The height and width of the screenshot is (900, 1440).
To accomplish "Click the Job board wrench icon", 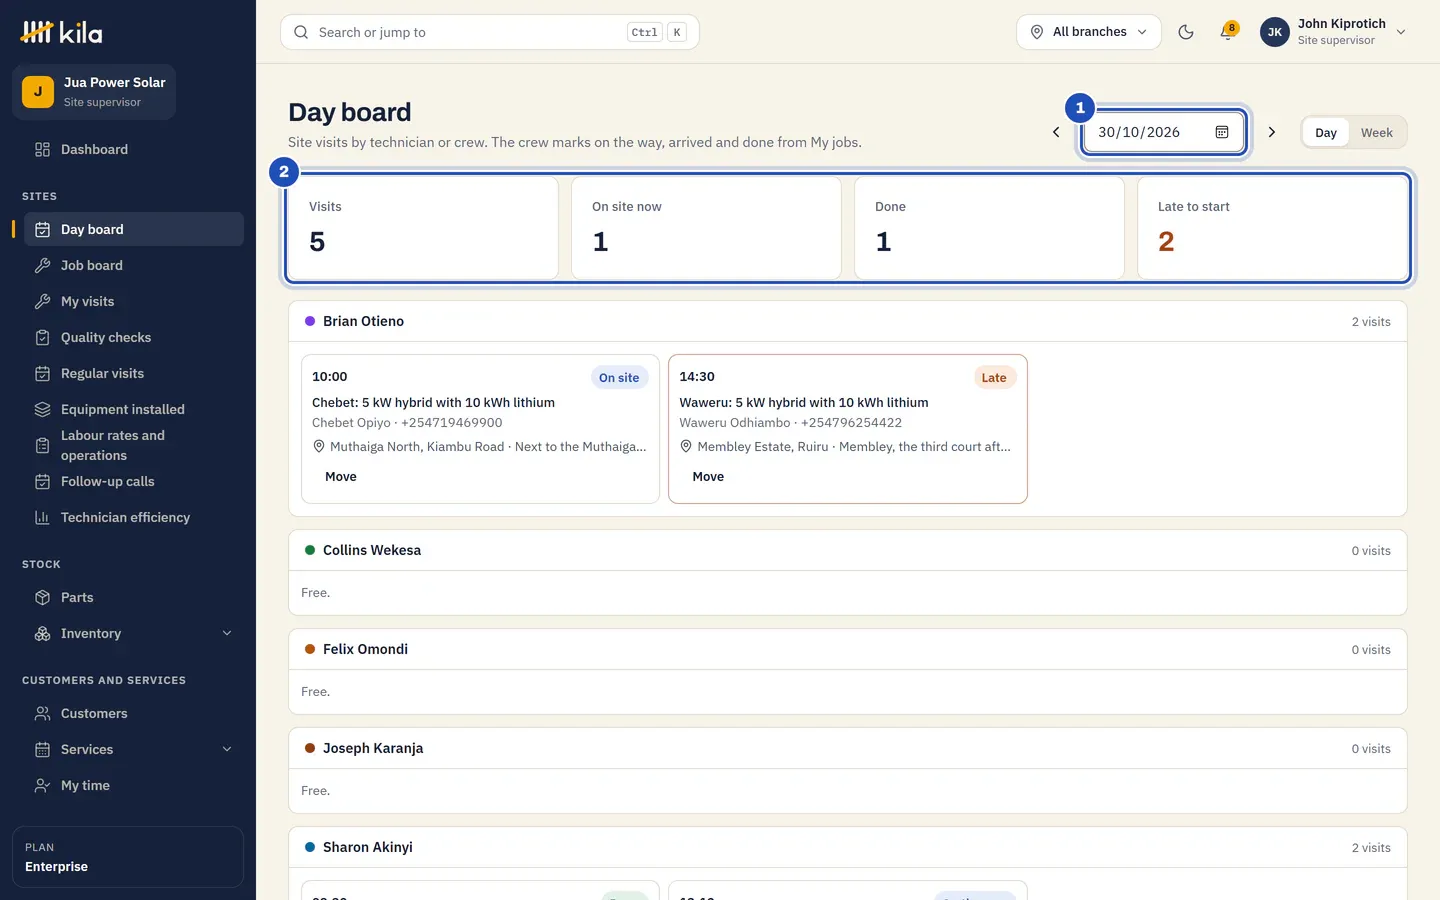I will point(42,265).
